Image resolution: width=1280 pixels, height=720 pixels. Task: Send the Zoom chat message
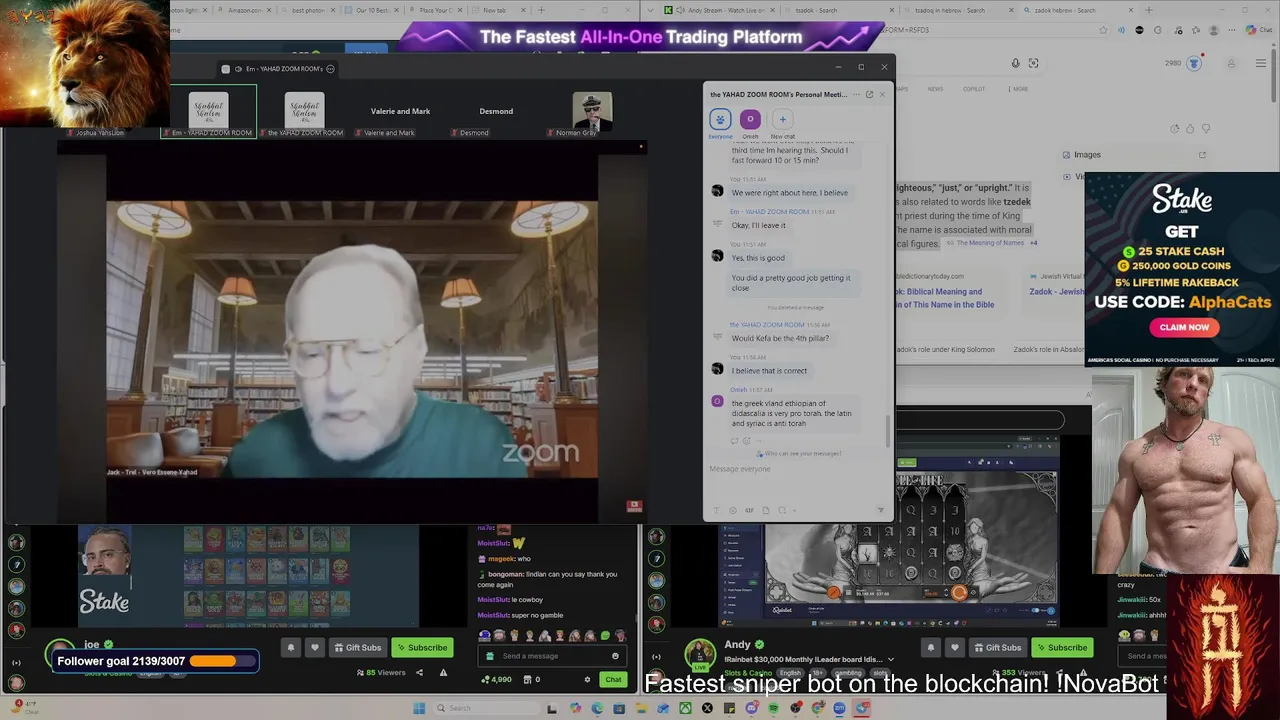point(880,510)
